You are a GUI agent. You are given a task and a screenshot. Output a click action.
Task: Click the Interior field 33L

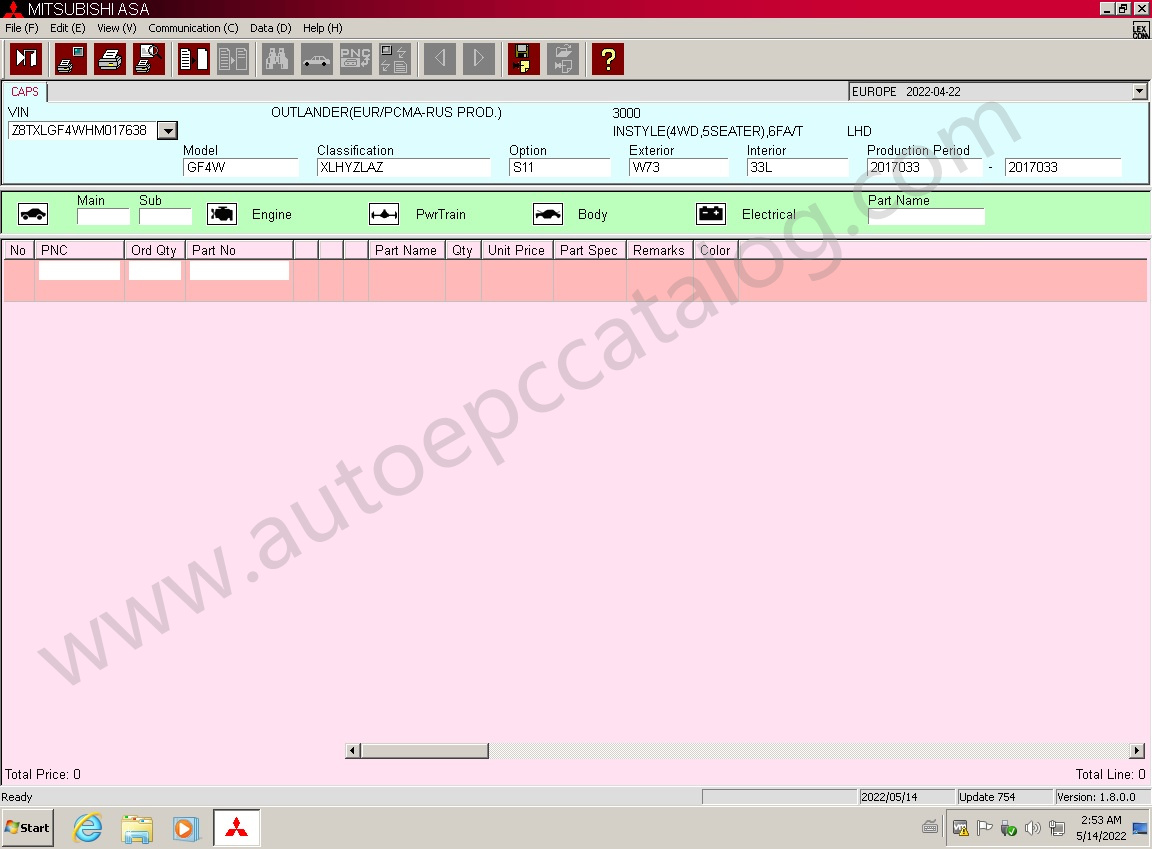click(798, 167)
